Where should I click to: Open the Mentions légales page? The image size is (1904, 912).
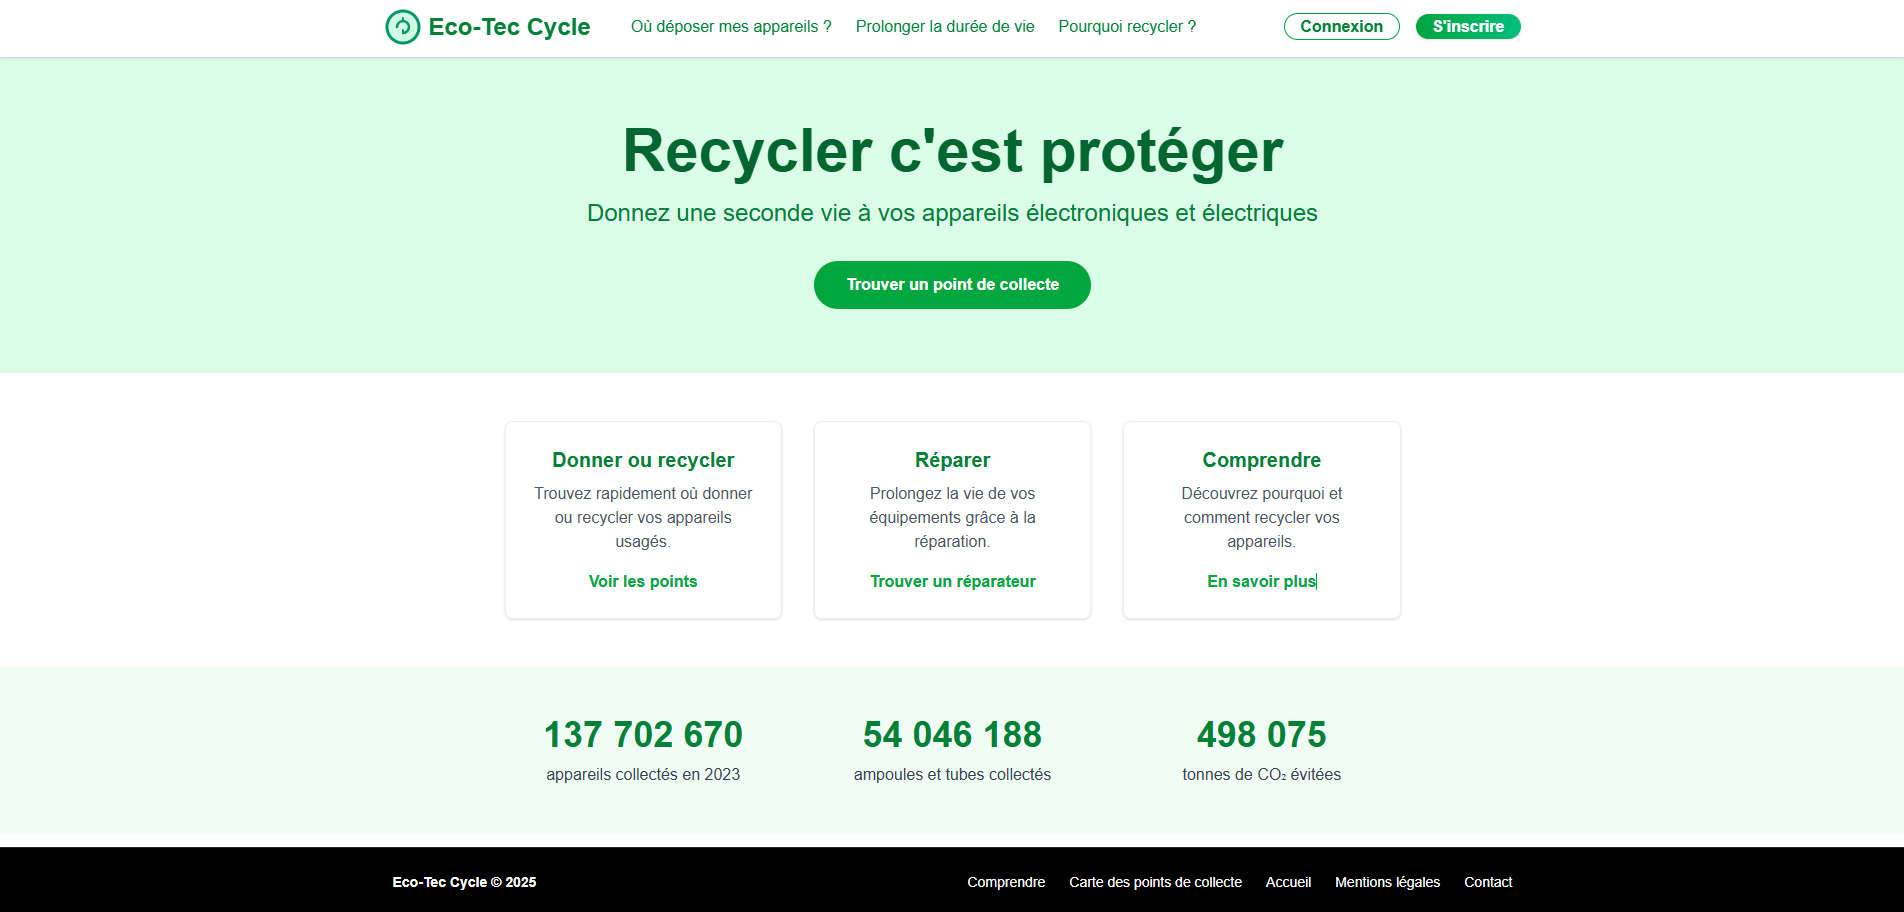[x=1387, y=882]
